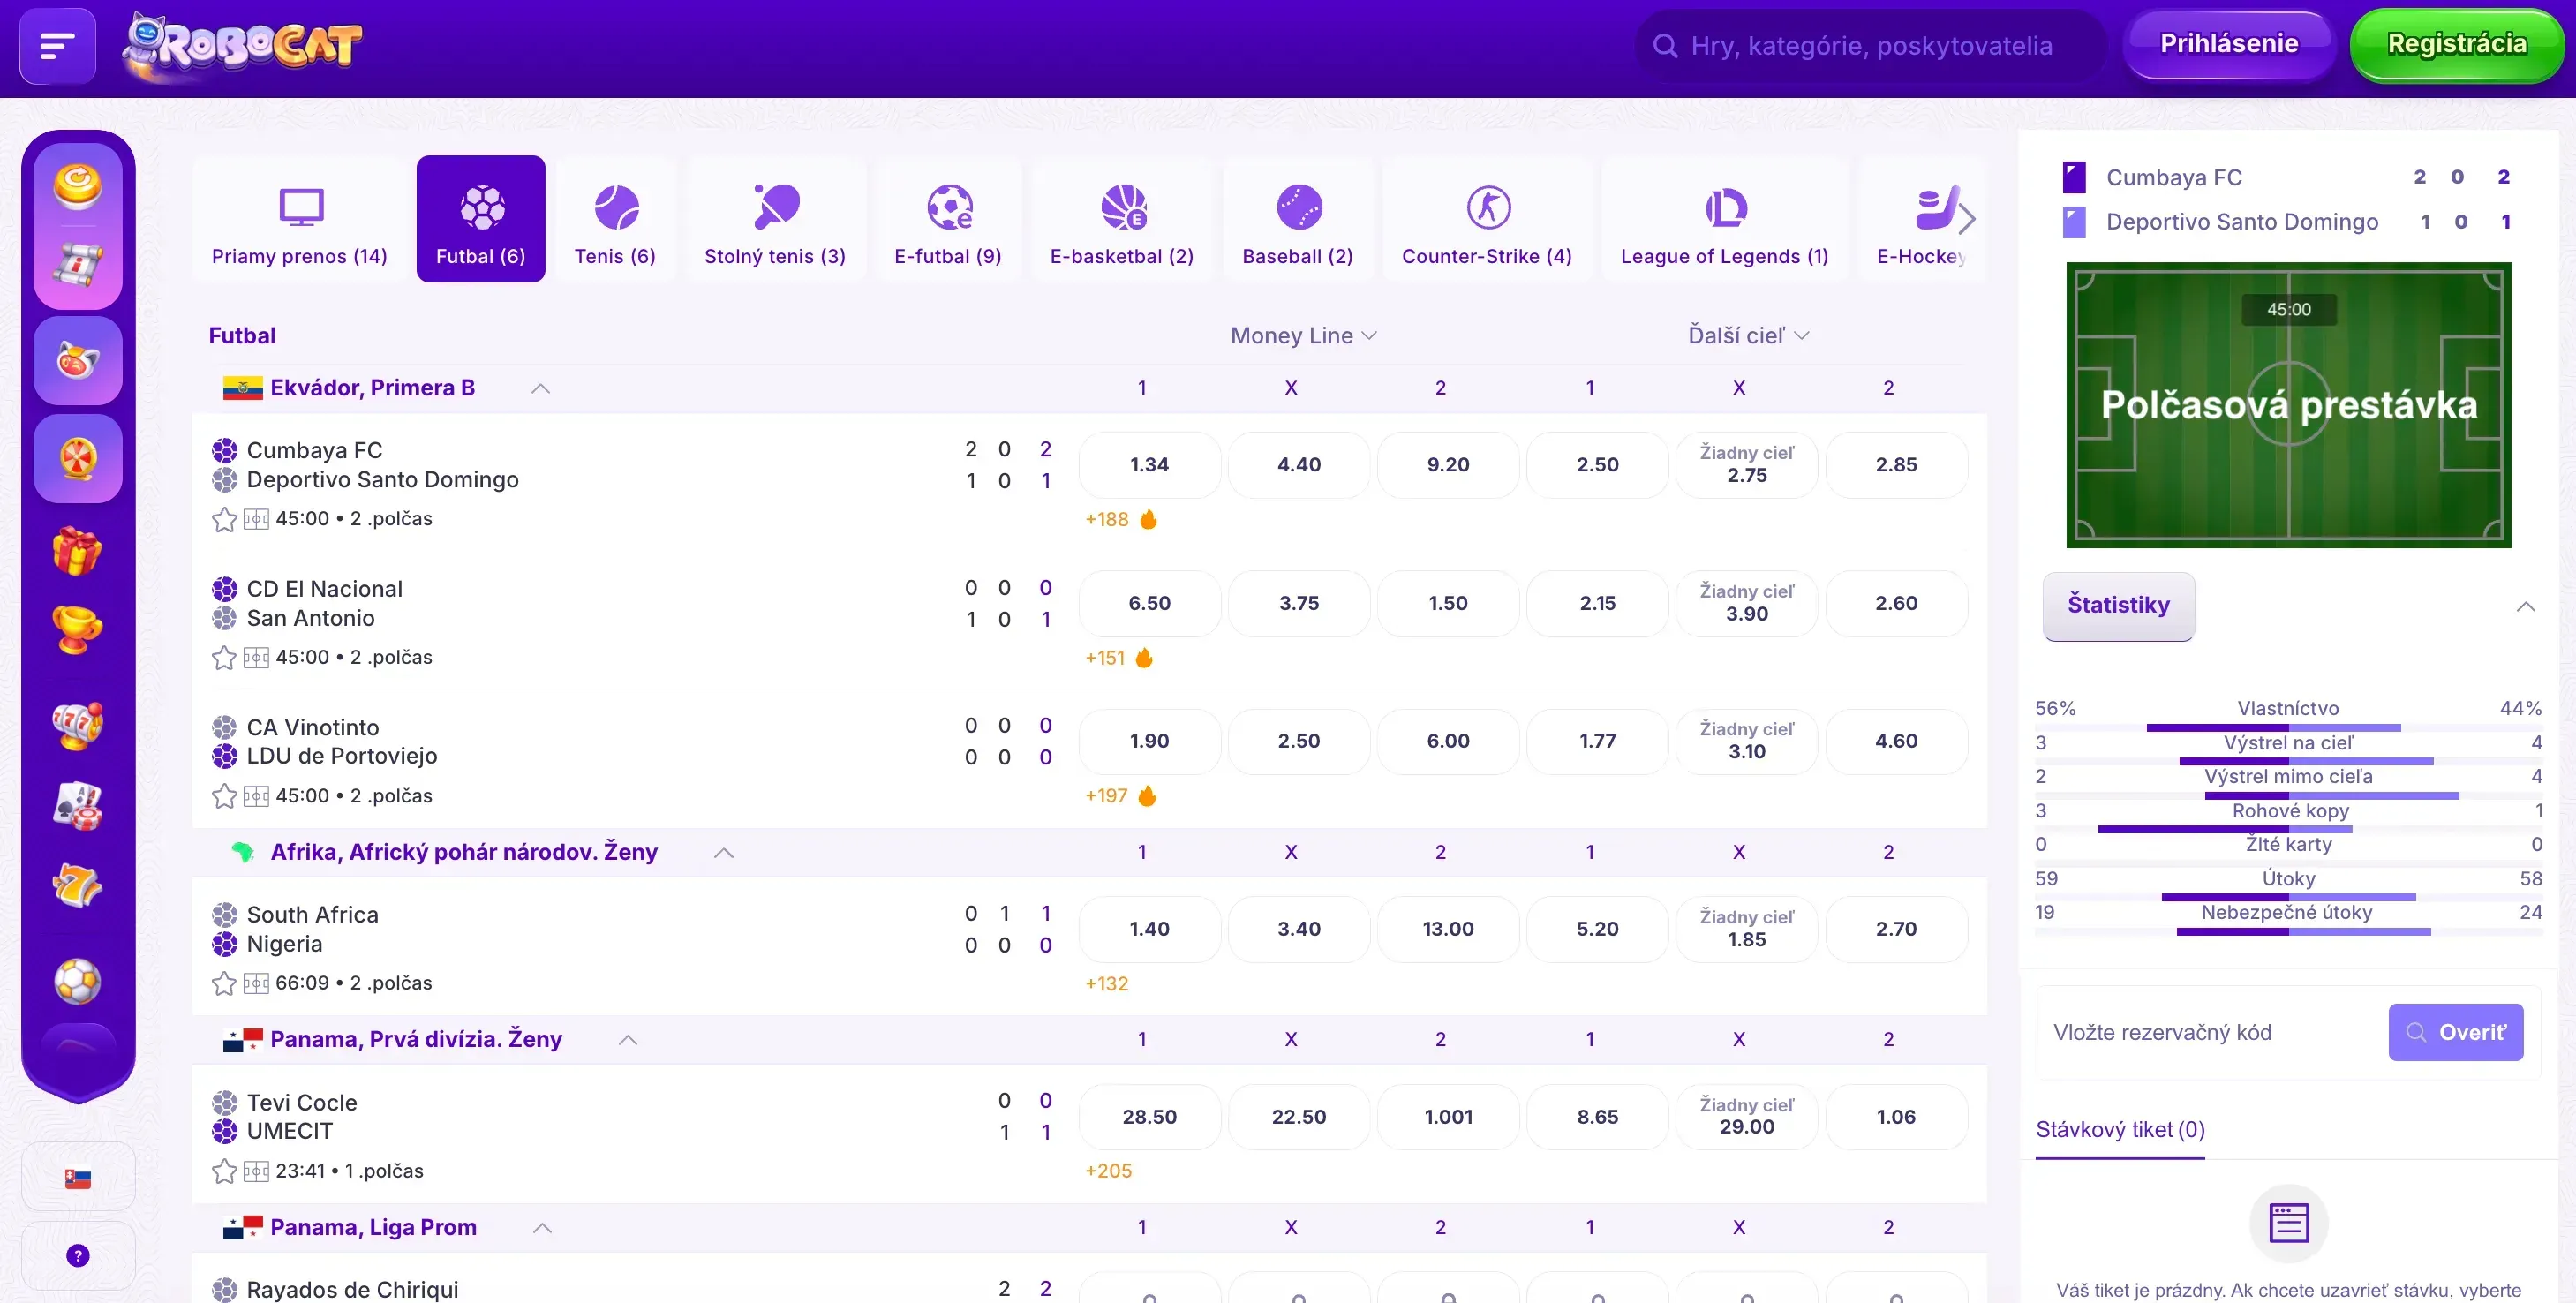
Task: Open the info scroll sidebar icon
Action: coord(78,265)
